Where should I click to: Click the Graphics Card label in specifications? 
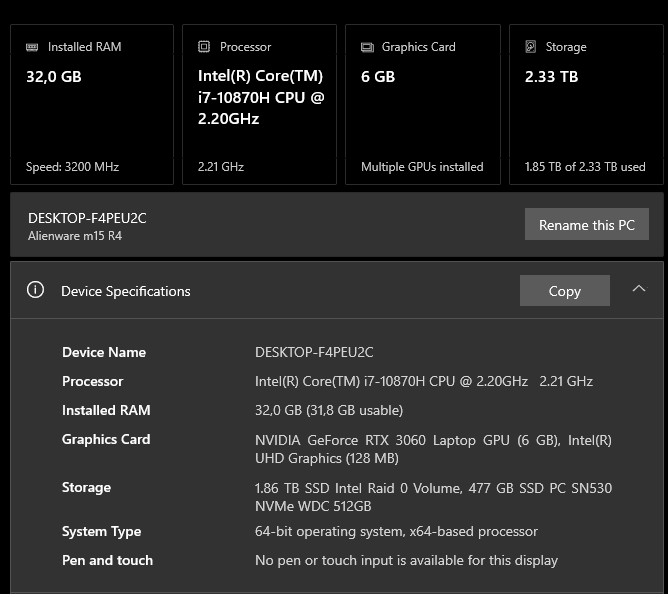tap(106, 440)
